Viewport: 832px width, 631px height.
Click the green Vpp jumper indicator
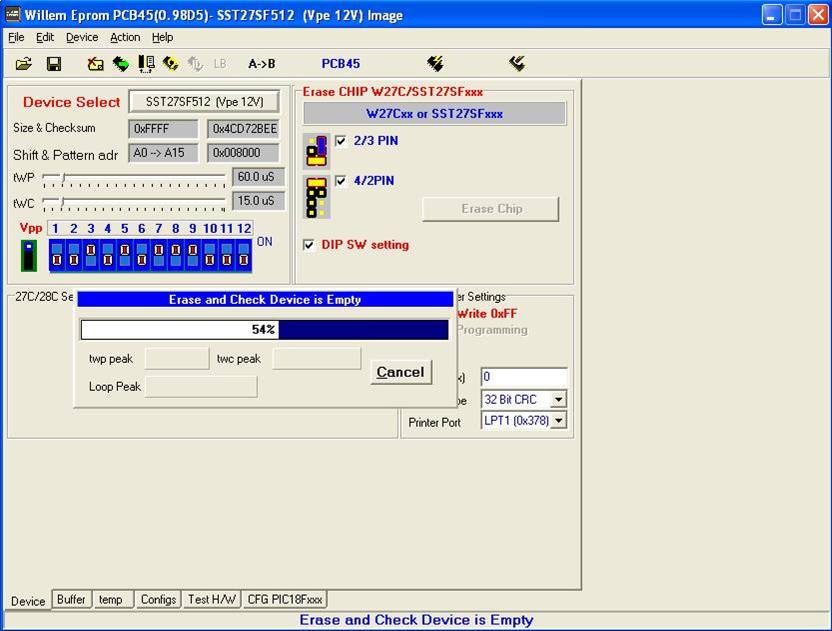(x=29, y=255)
